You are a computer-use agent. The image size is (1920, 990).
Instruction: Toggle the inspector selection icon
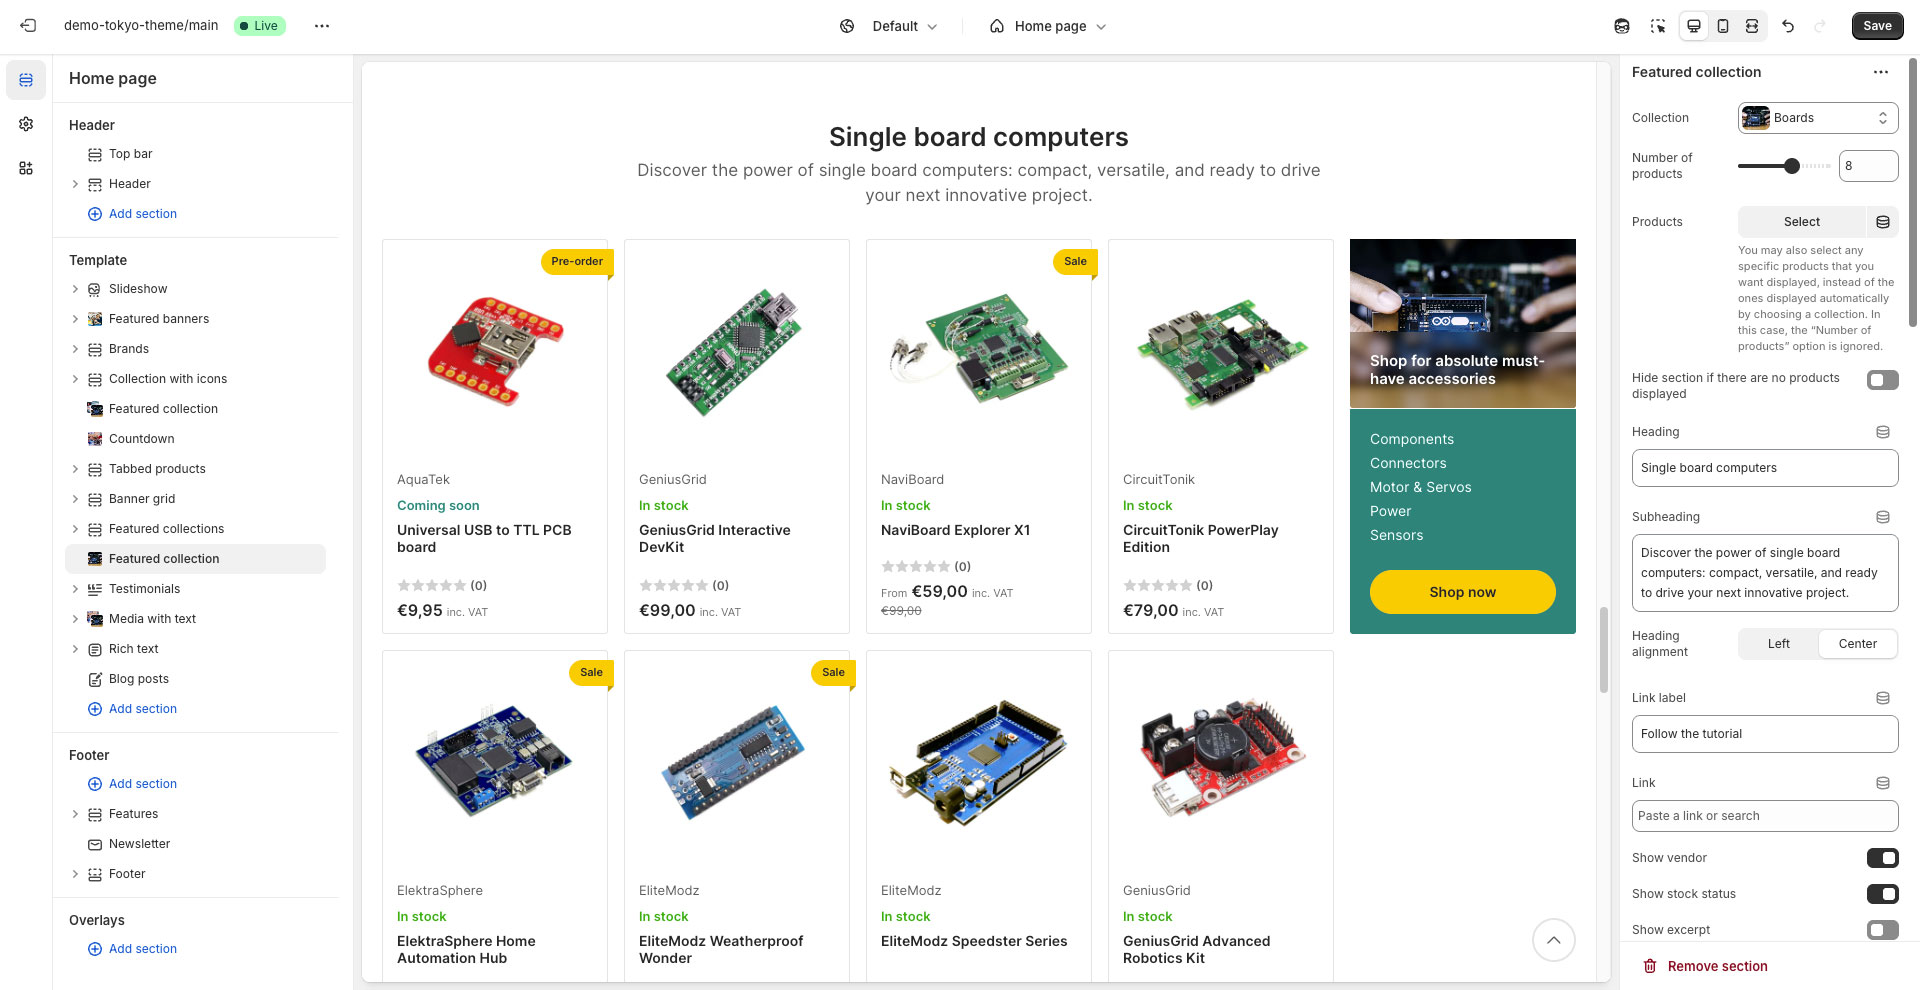pos(1658,26)
